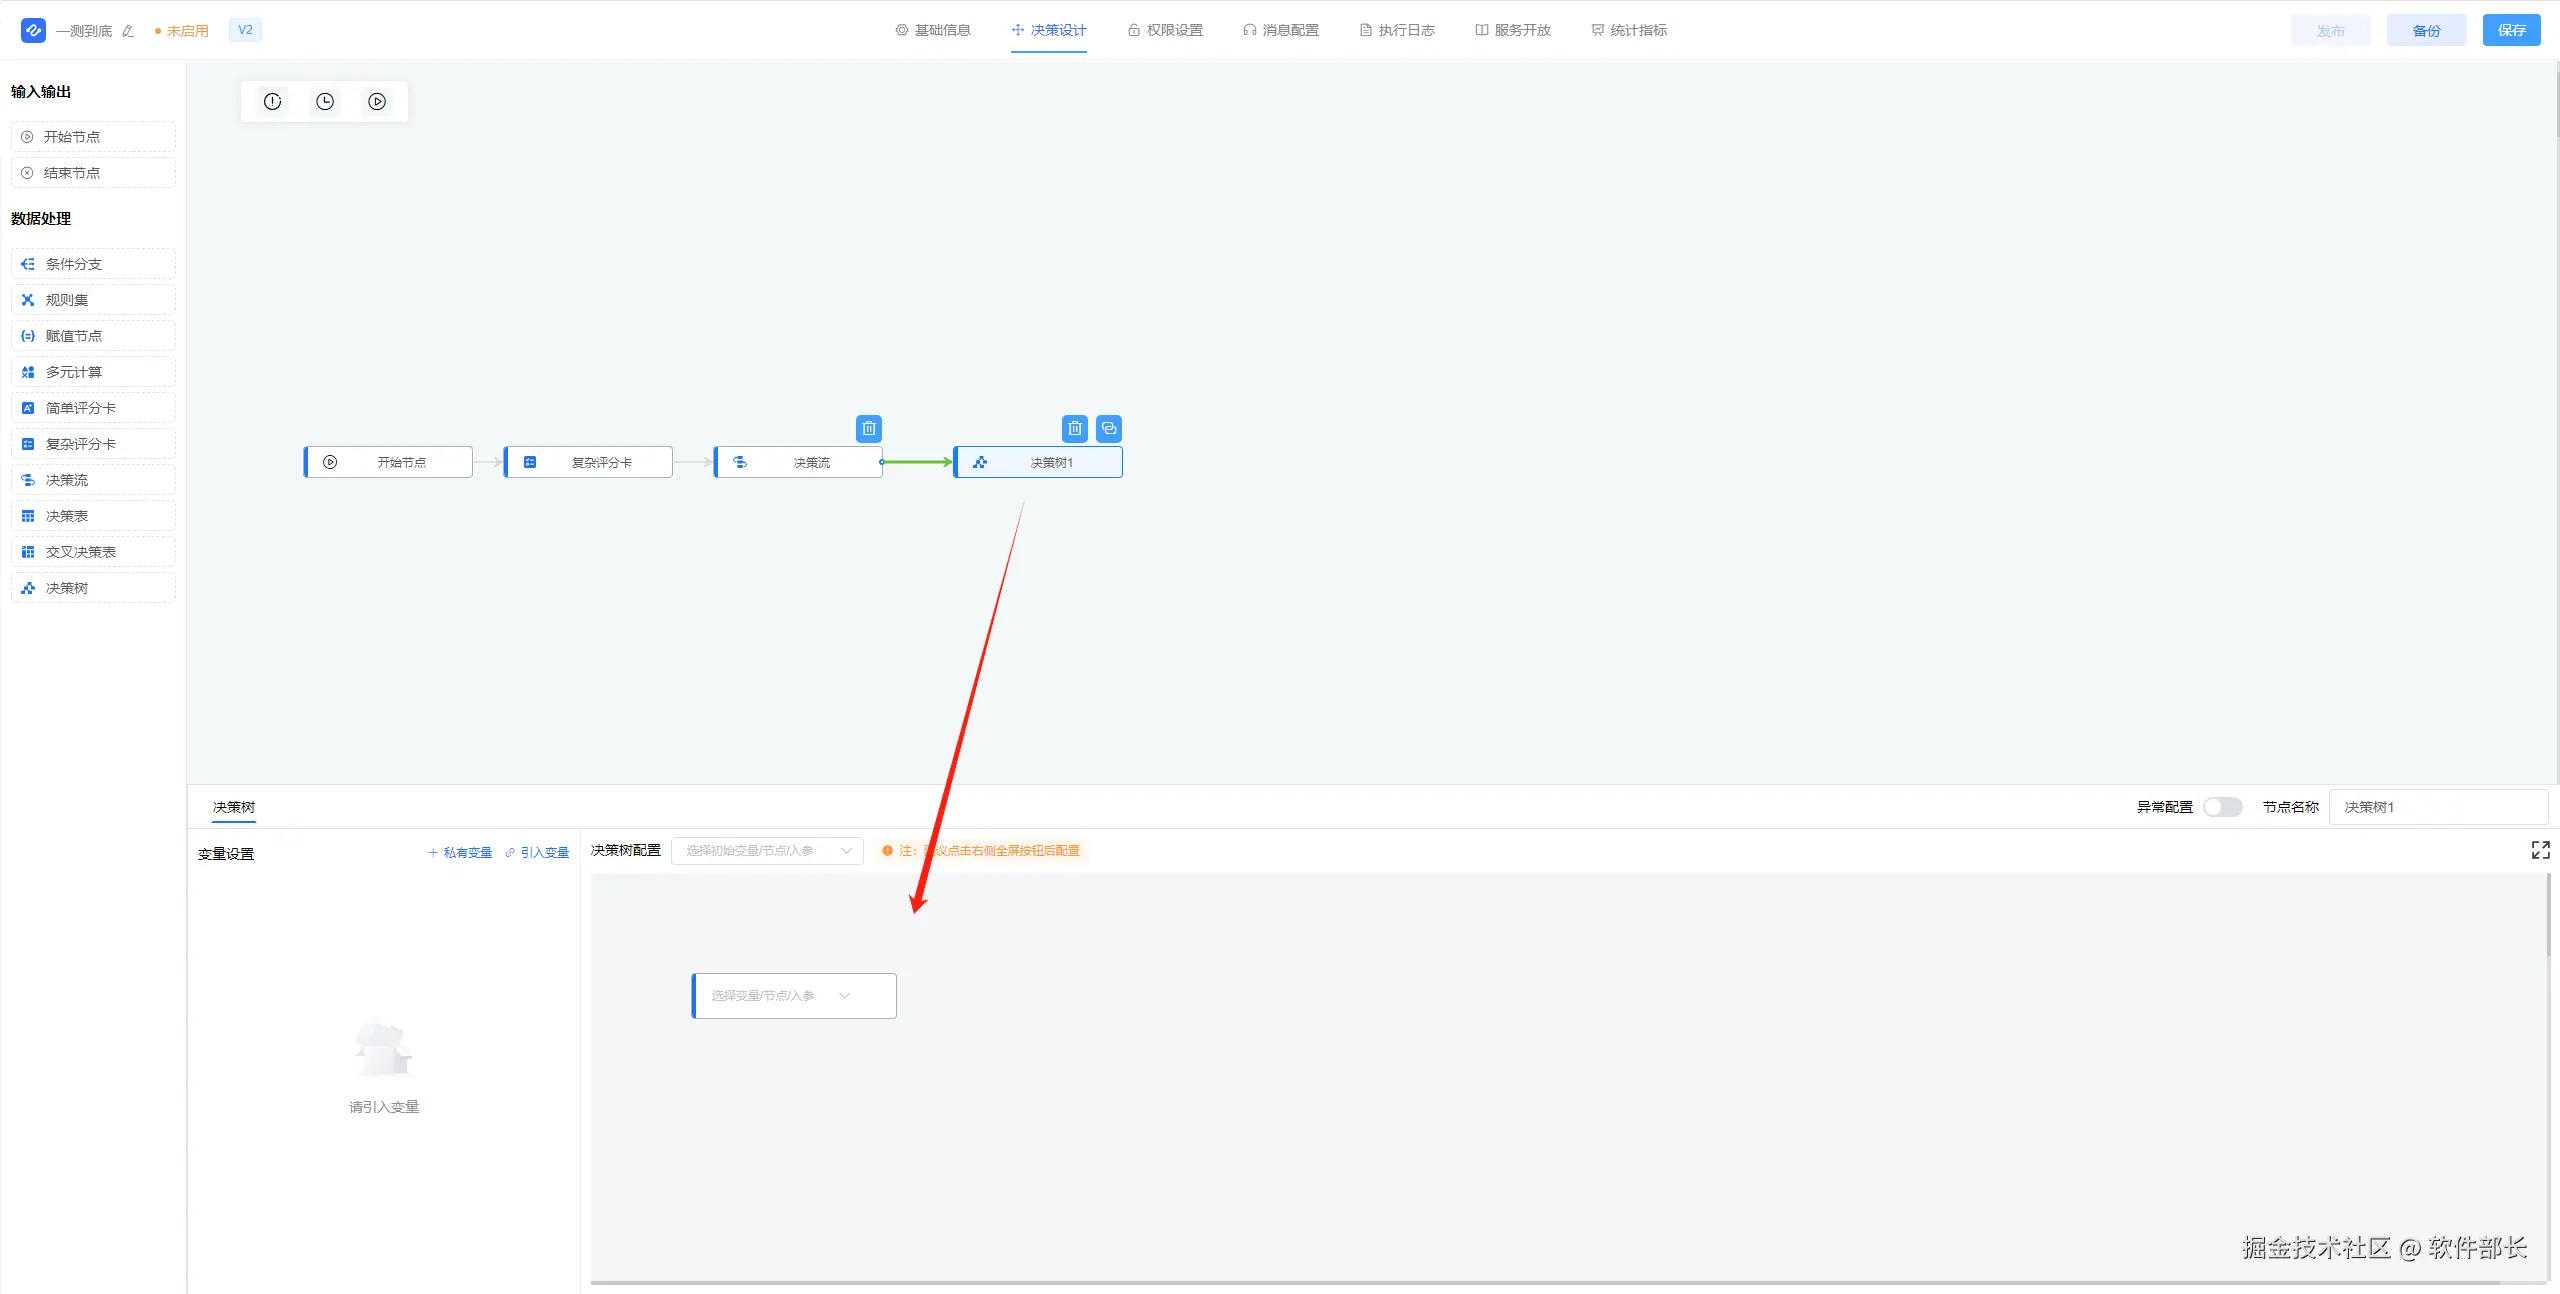The height and width of the screenshot is (1294, 2560).
Task: Click the 引入变量 link
Action: tap(537, 853)
